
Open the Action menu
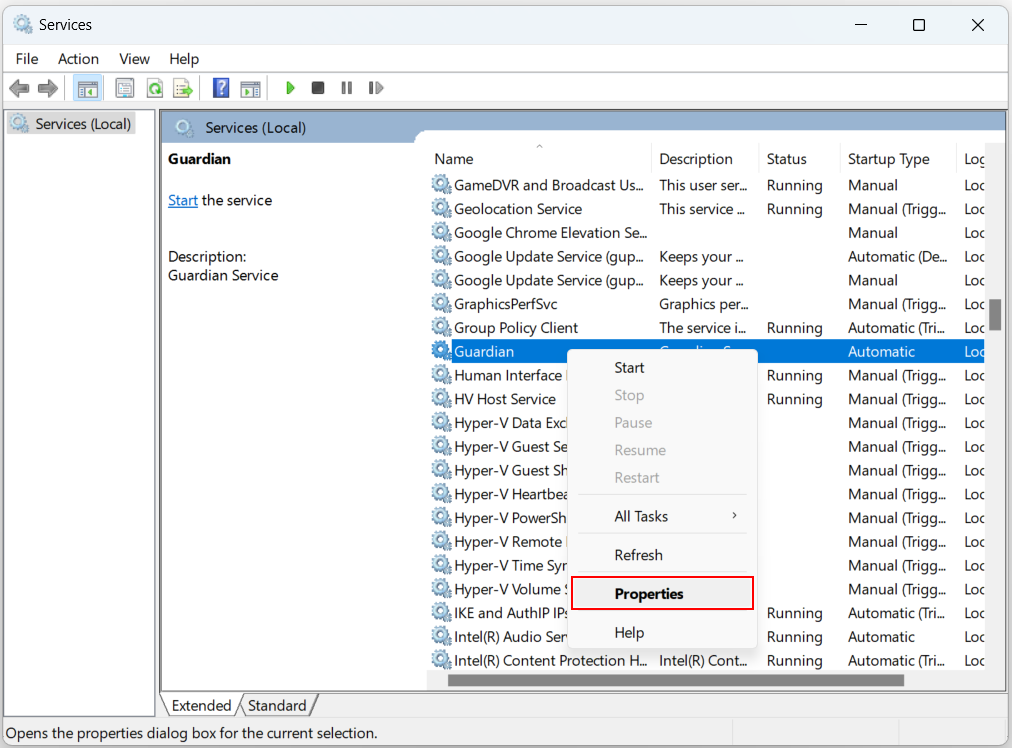pyautogui.click(x=78, y=59)
